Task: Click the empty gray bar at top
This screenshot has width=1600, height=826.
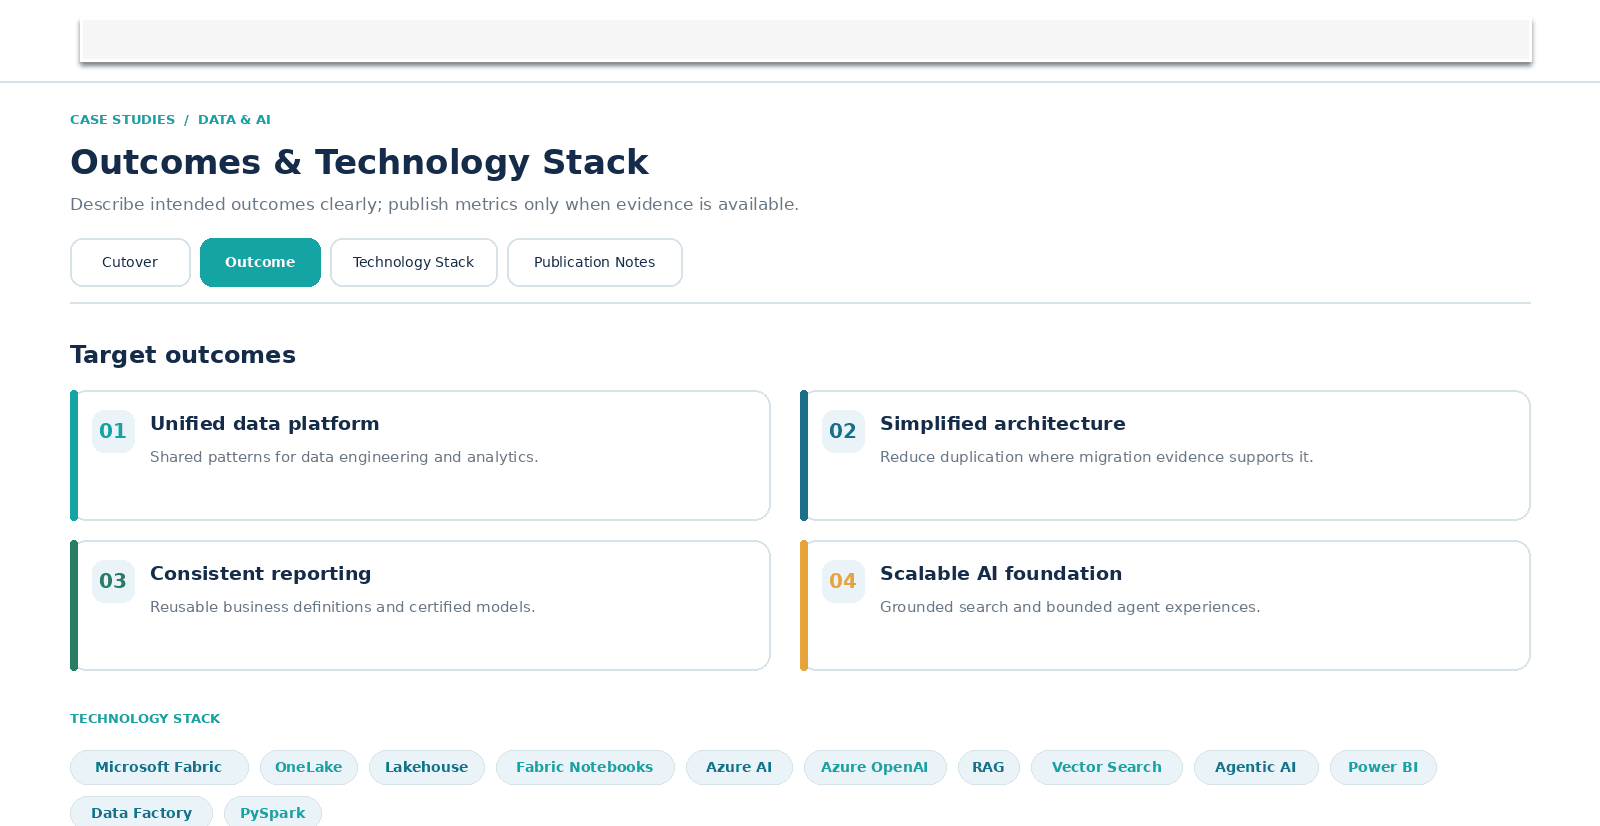Action: pos(806,41)
